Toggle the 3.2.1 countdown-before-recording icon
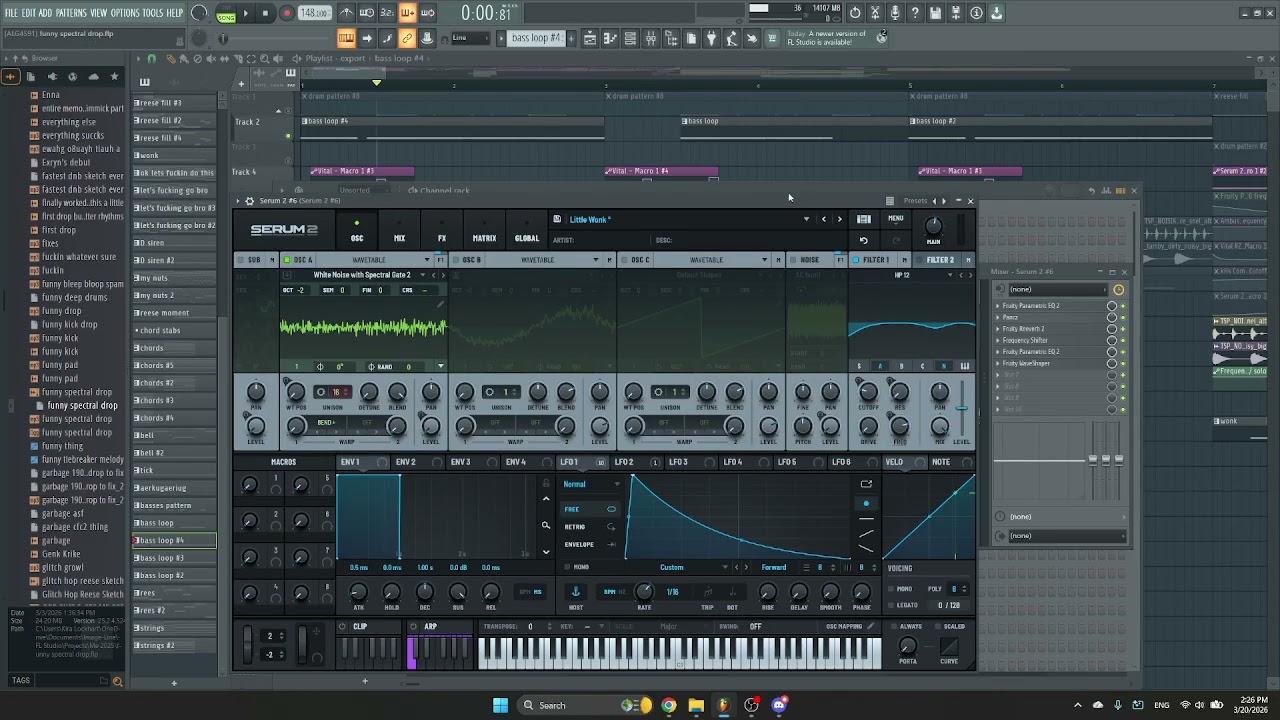This screenshot has width=1280, height=720. [x=387, y=13]
